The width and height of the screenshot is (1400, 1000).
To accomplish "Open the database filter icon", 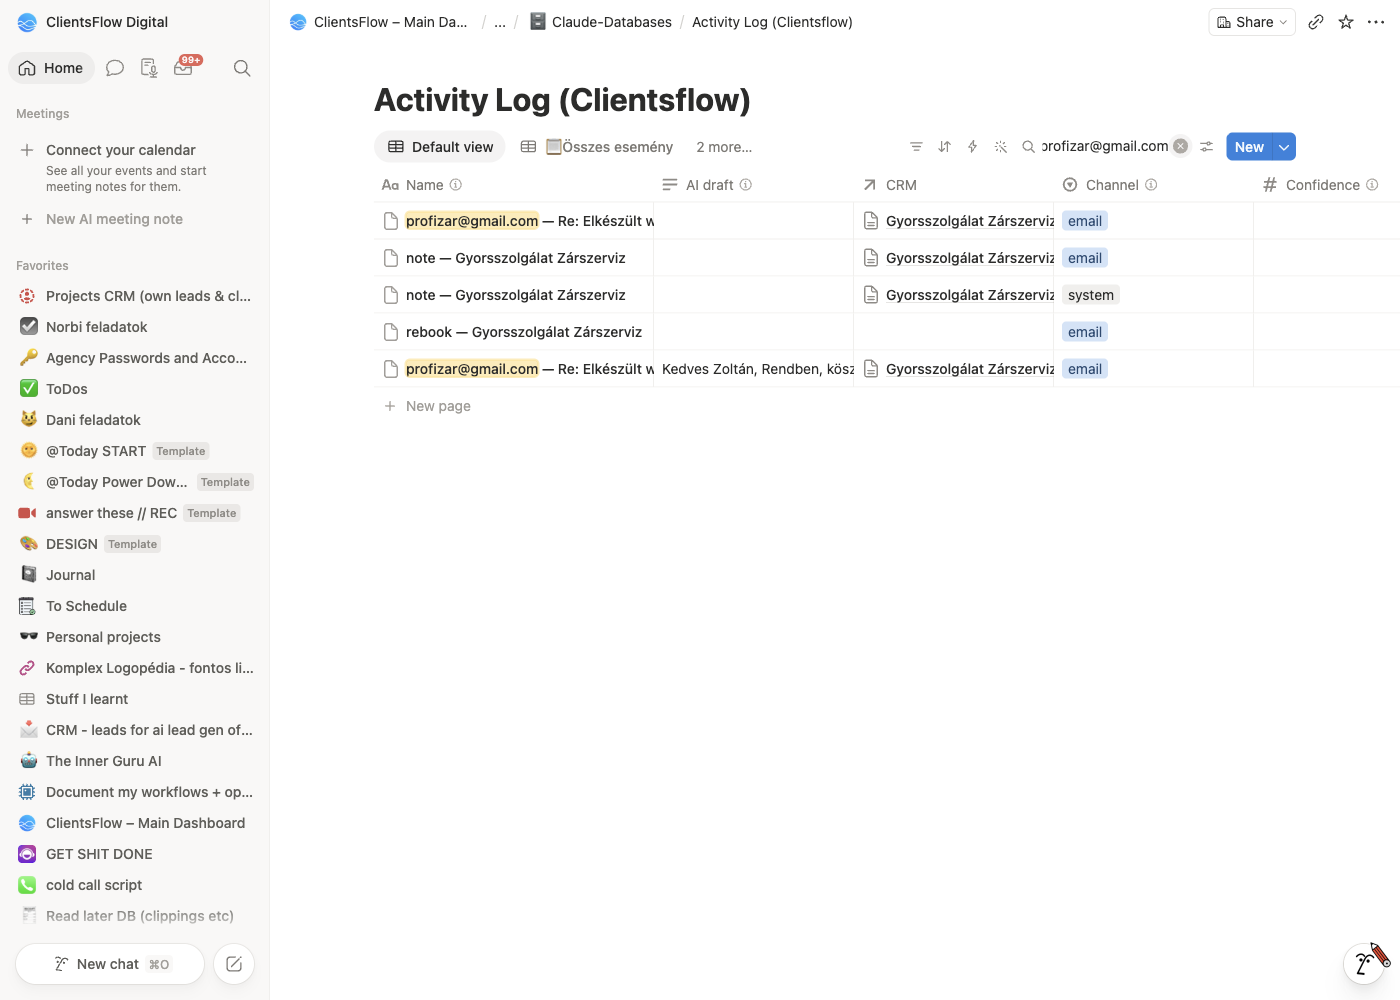I will (x=916, y=147).
